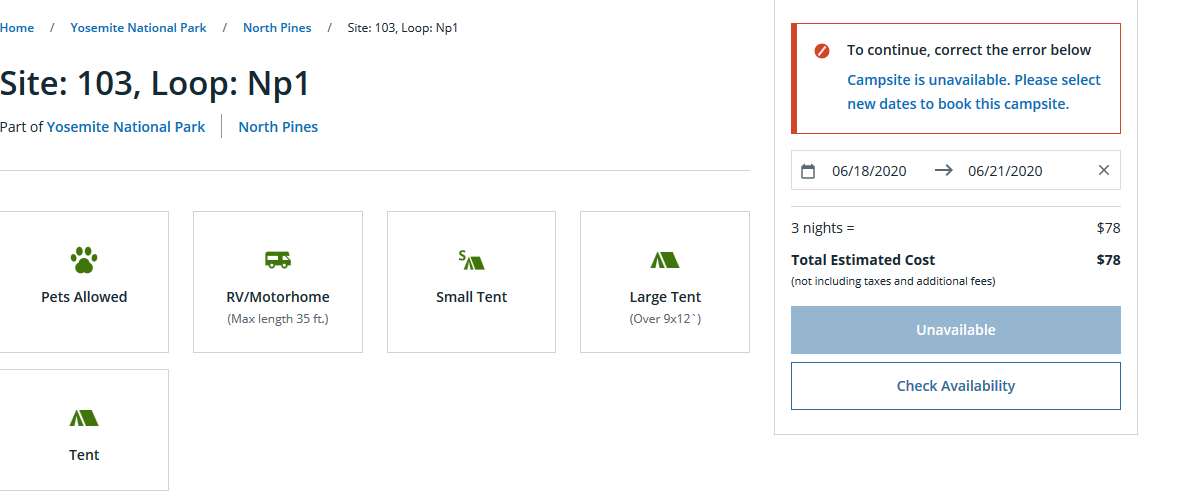Click the Large Tent icon
The width and height of the screenshot is (1188, 503).
coord(665,260)
